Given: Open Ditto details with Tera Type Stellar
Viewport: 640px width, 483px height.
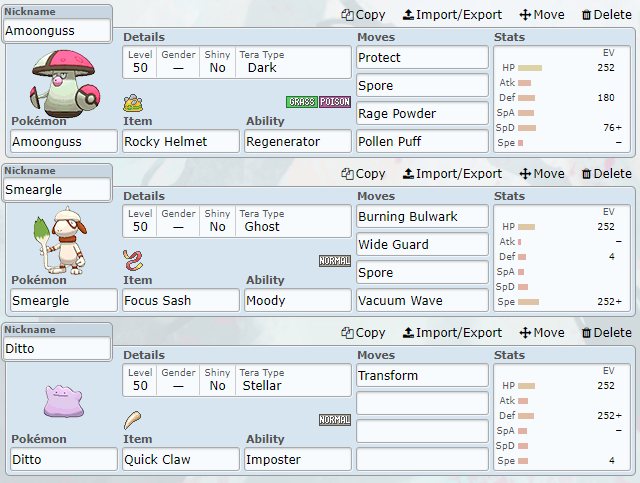Looking at the screenshot, I should pos(237,380).
